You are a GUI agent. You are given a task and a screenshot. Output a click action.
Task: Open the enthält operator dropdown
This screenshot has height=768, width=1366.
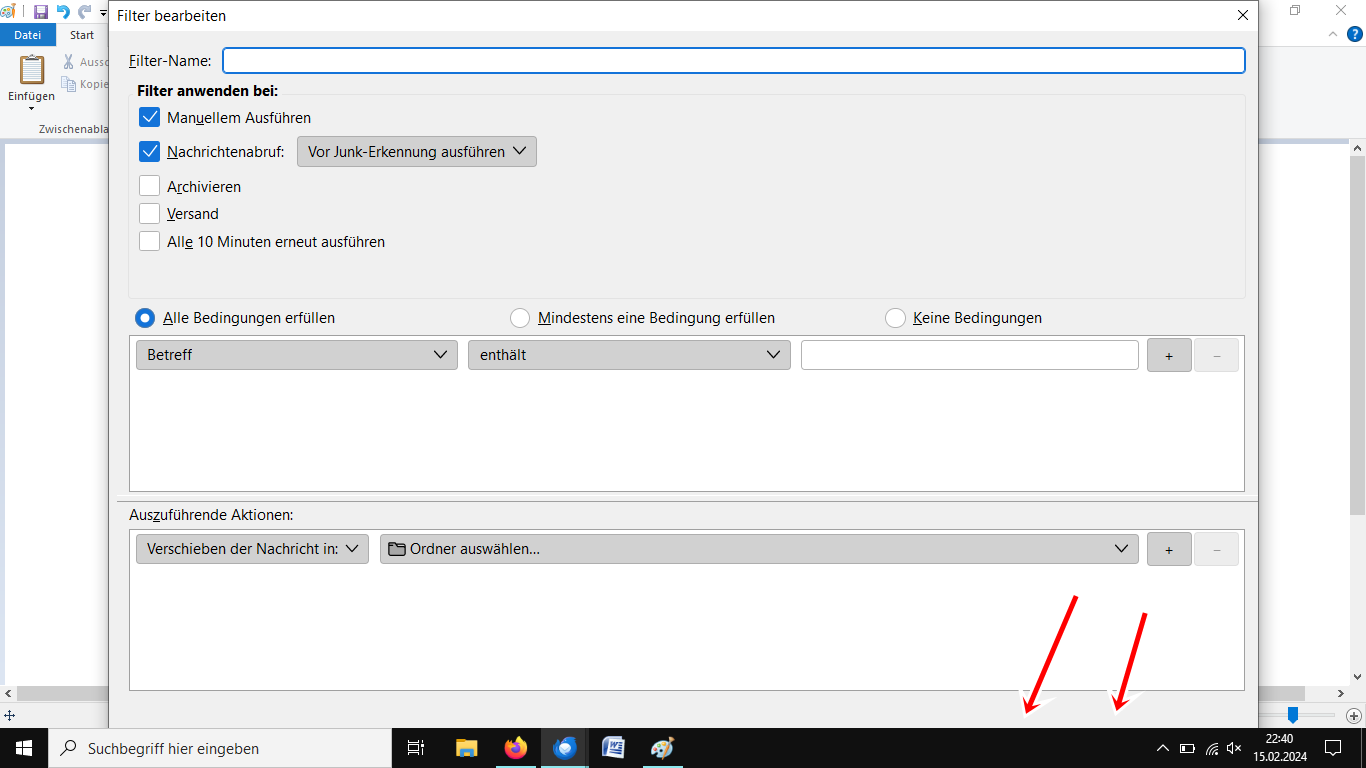point(629,355)
